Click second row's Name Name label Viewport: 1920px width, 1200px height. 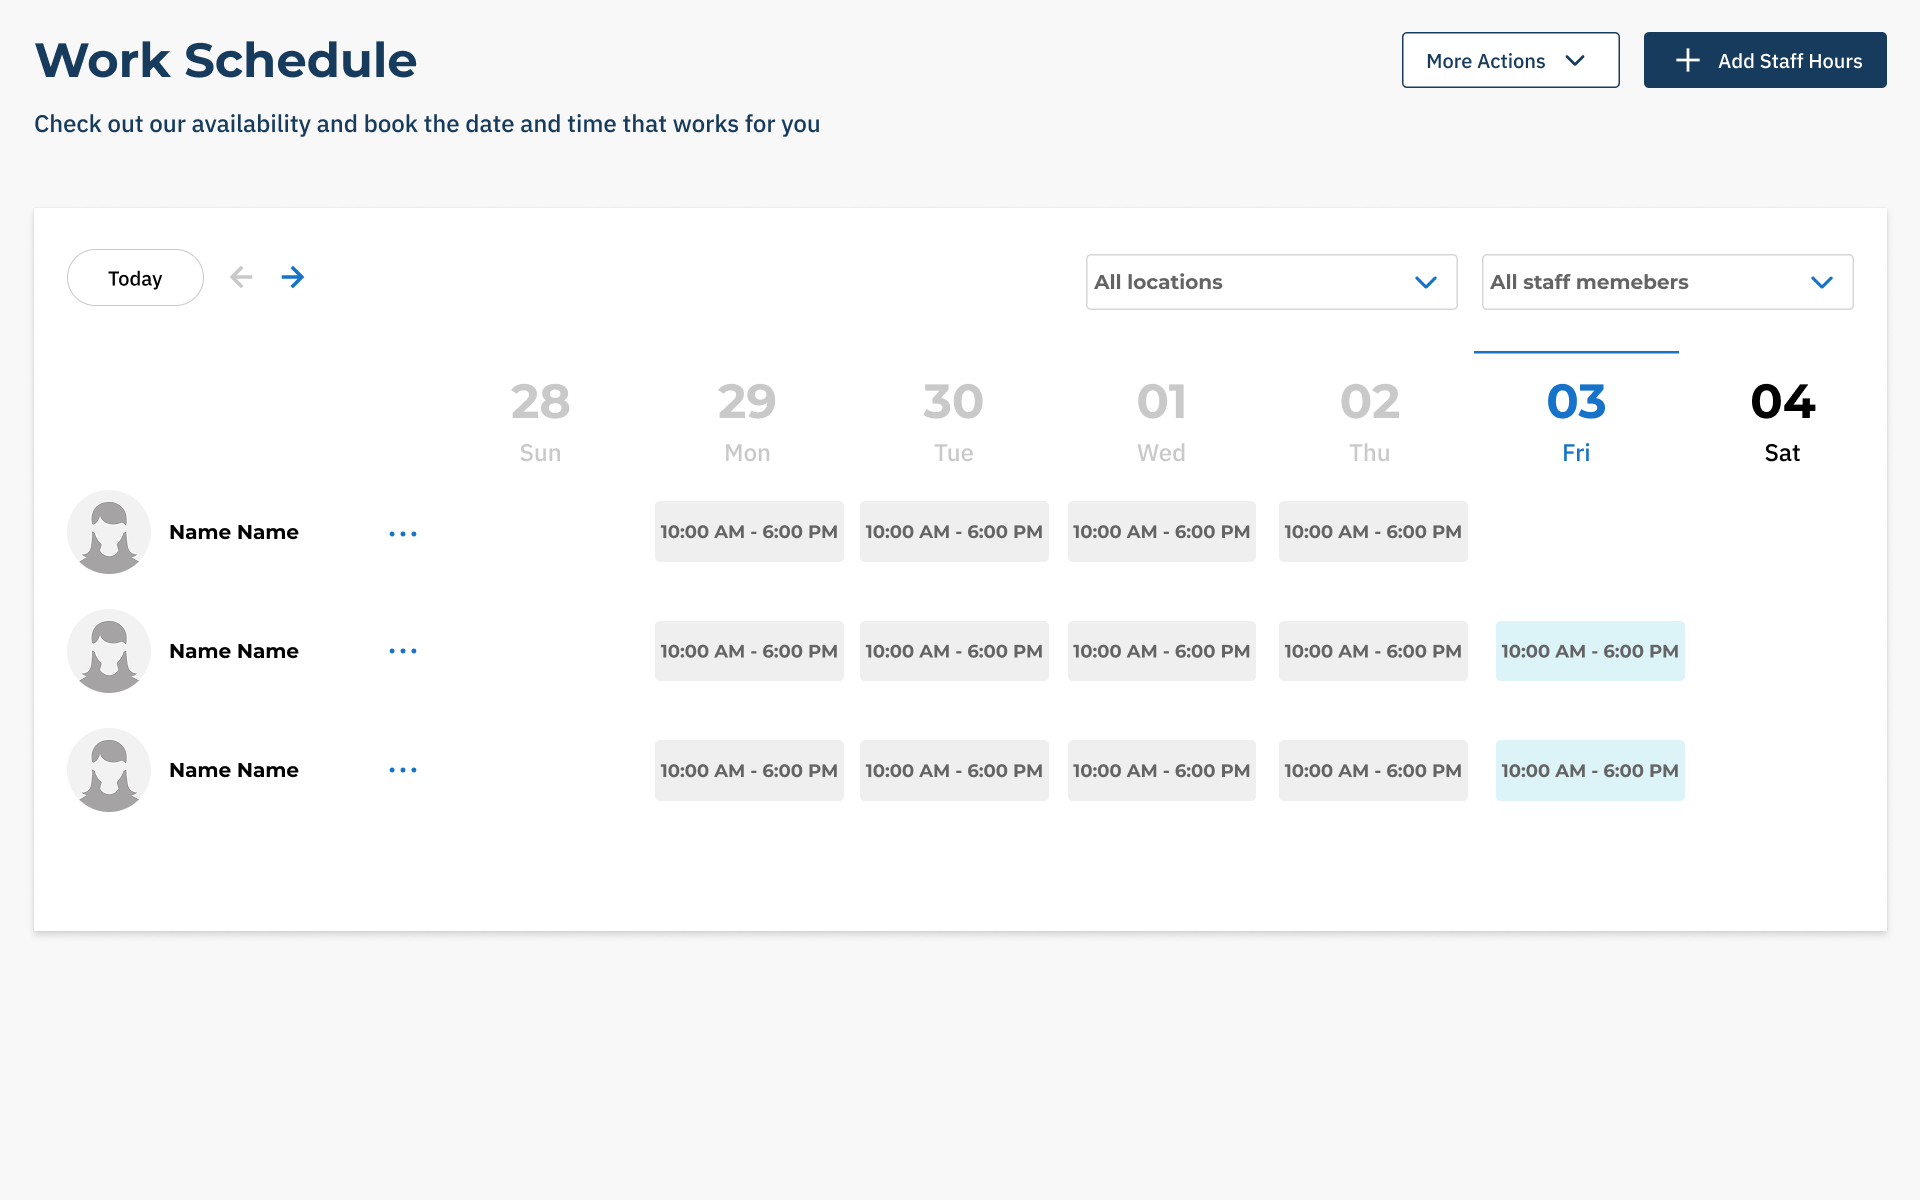coord(234,651)
